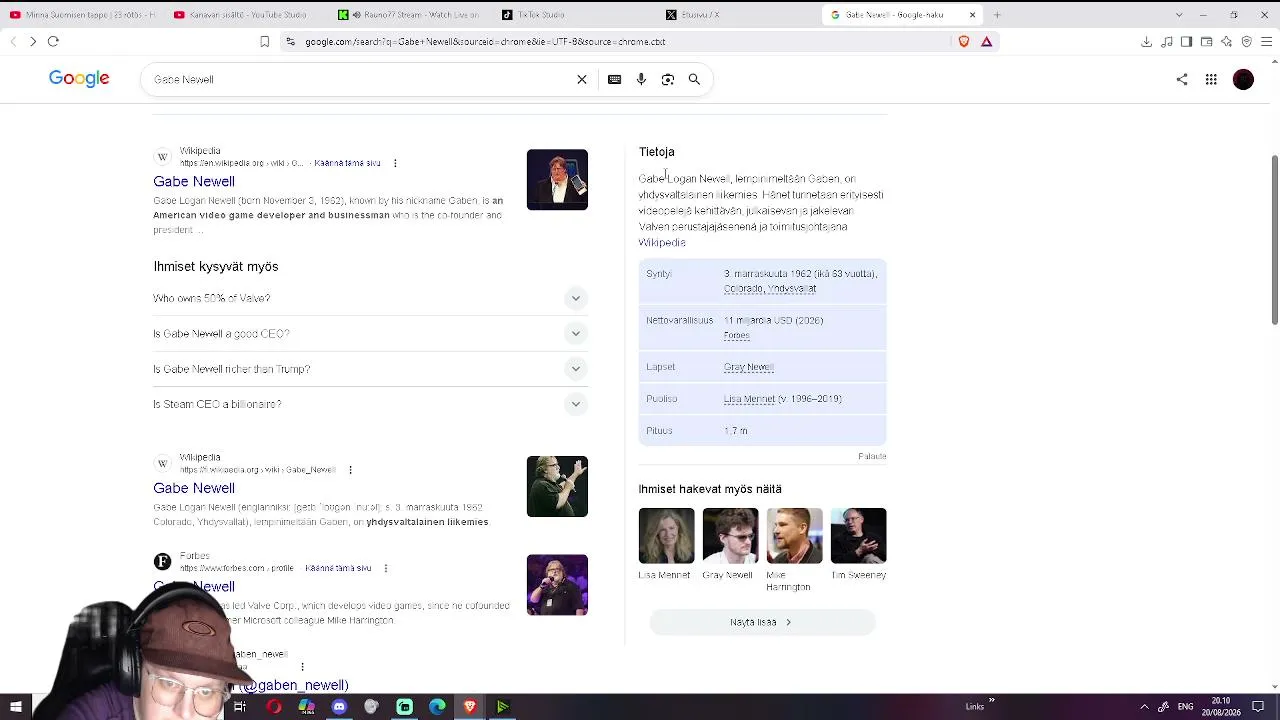Click the 'Näytä lisää' button
The height and width of the screenshot is (720, 1280).
pyautogui.click(x=762, y=622)
